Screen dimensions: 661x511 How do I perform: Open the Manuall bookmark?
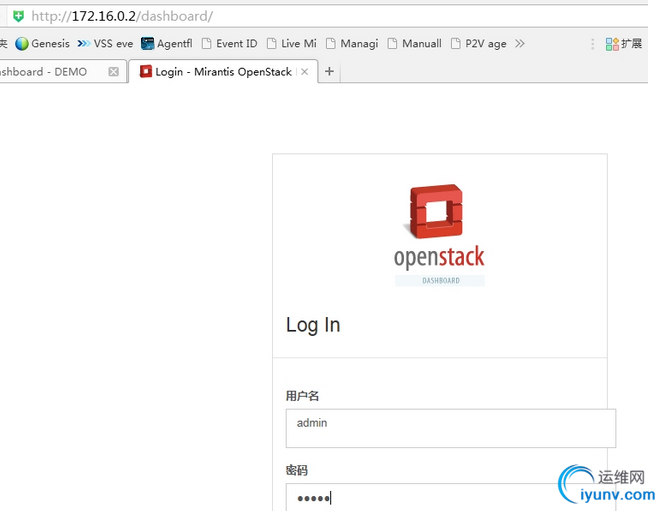click(414, 43)
